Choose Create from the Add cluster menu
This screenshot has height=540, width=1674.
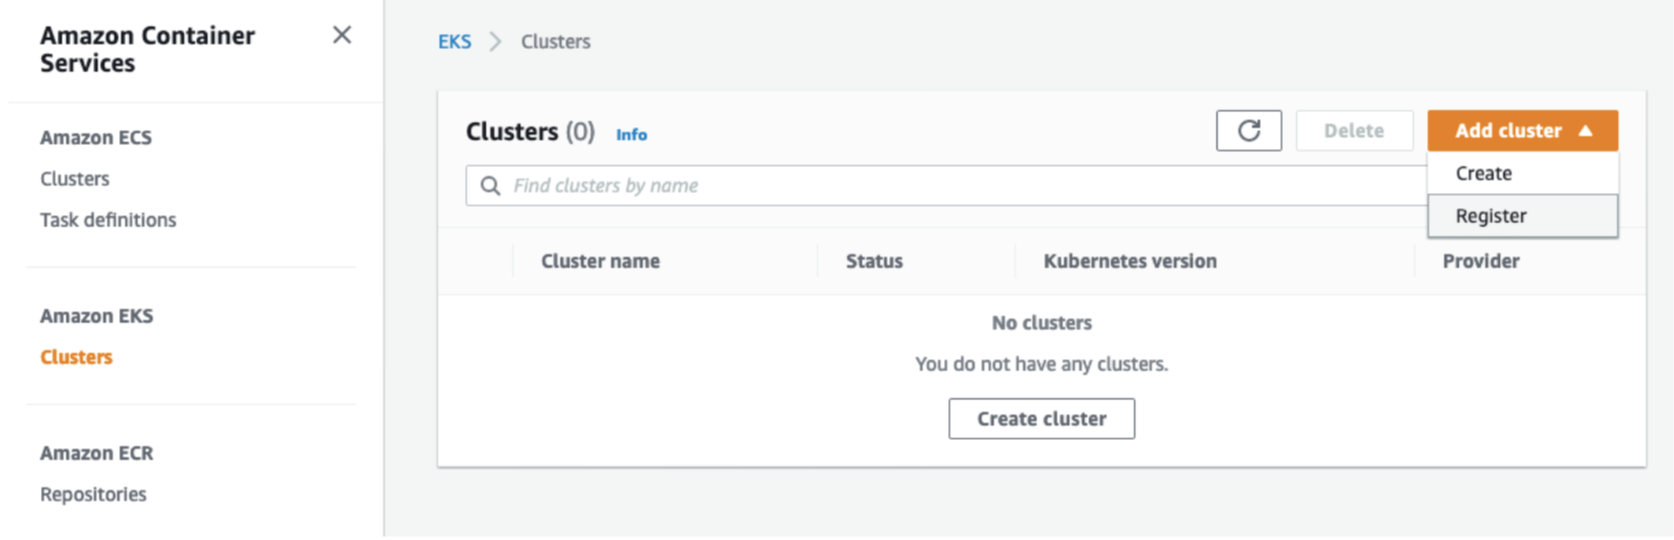click(x=1522, y=173)
